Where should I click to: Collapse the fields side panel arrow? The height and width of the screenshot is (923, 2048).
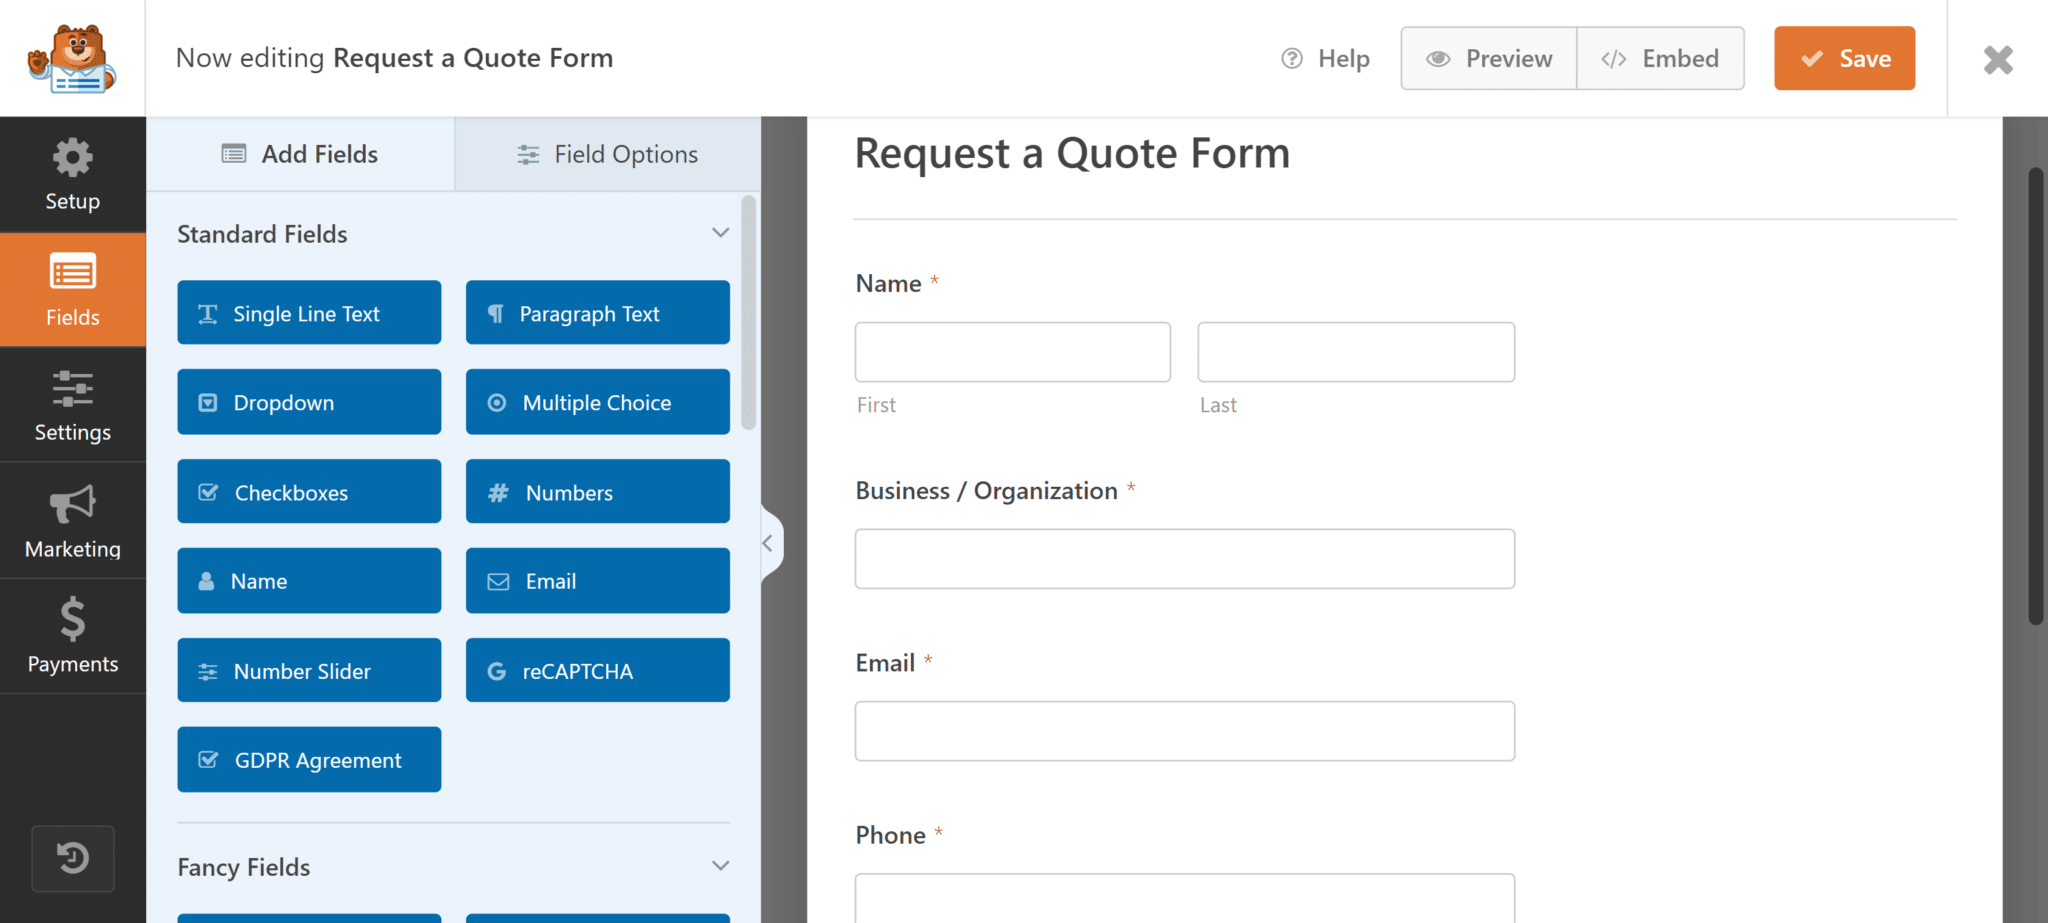768,544
